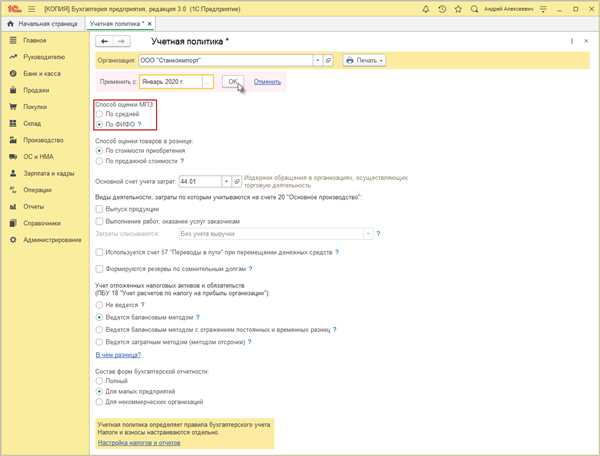Open Покупки section in sidebar

pos(35,107)
